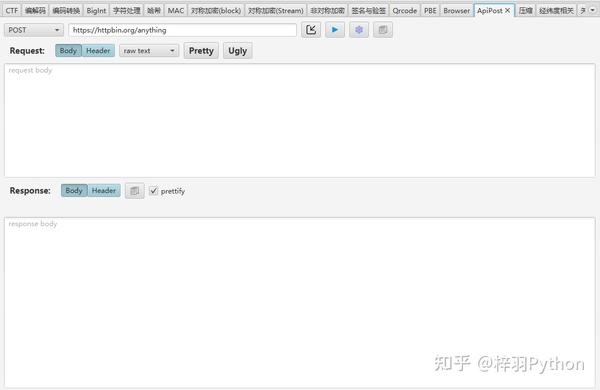This screenshot has height=390, width=600.
Task: Toggle the prettify checkbox
Action: click(153, 191)
